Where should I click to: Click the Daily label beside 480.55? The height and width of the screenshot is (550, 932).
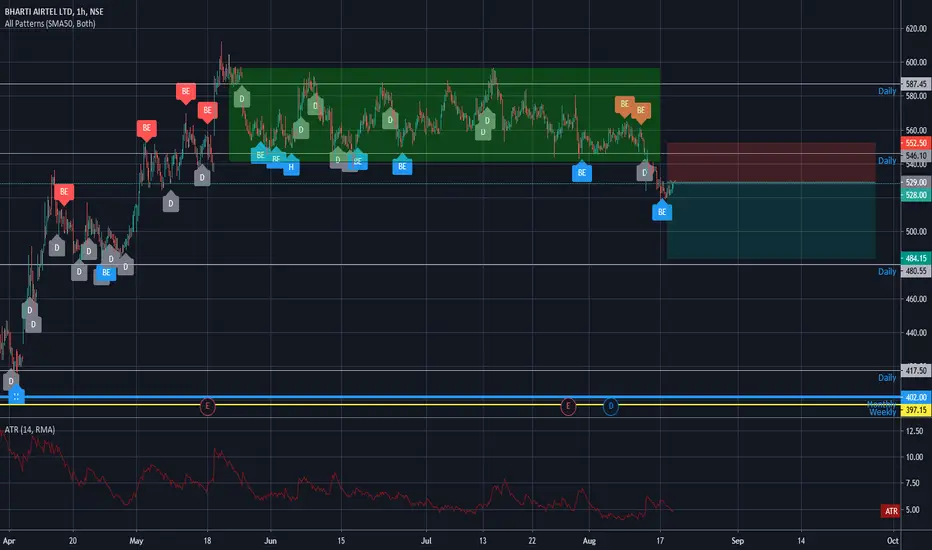click(x=887, y=271)
